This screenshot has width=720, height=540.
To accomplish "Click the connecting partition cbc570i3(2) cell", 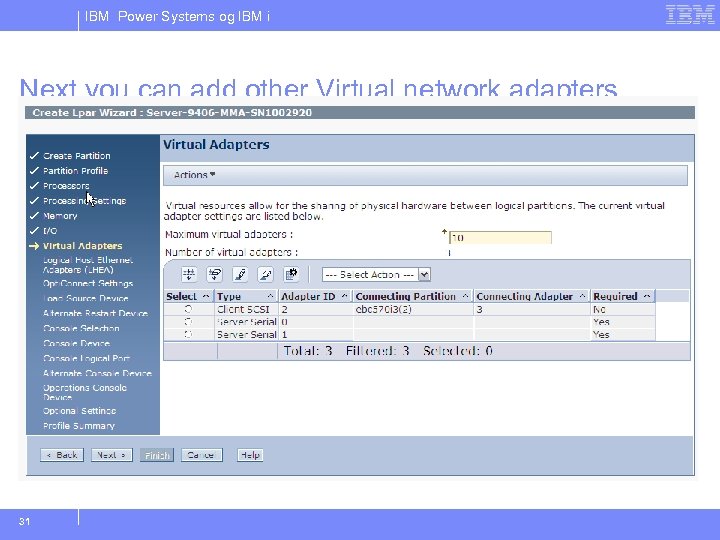I will [413, 309].
